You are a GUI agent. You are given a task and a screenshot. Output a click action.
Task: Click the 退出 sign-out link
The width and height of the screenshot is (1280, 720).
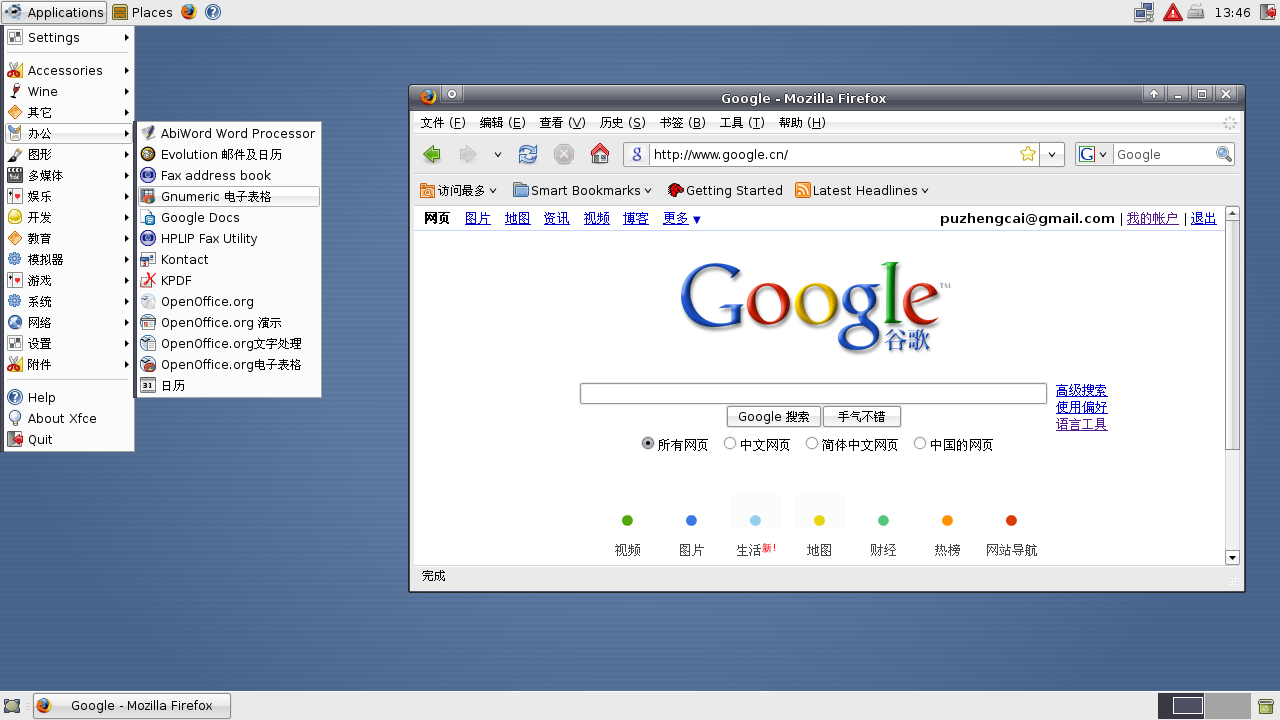1203,218
